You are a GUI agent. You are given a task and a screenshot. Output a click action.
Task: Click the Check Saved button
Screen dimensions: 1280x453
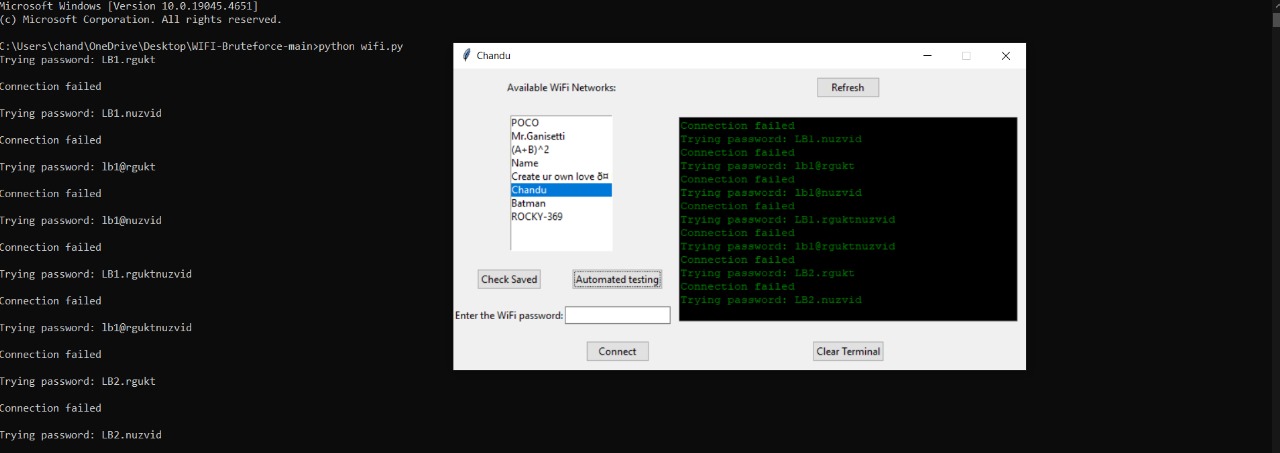(509, 279)
